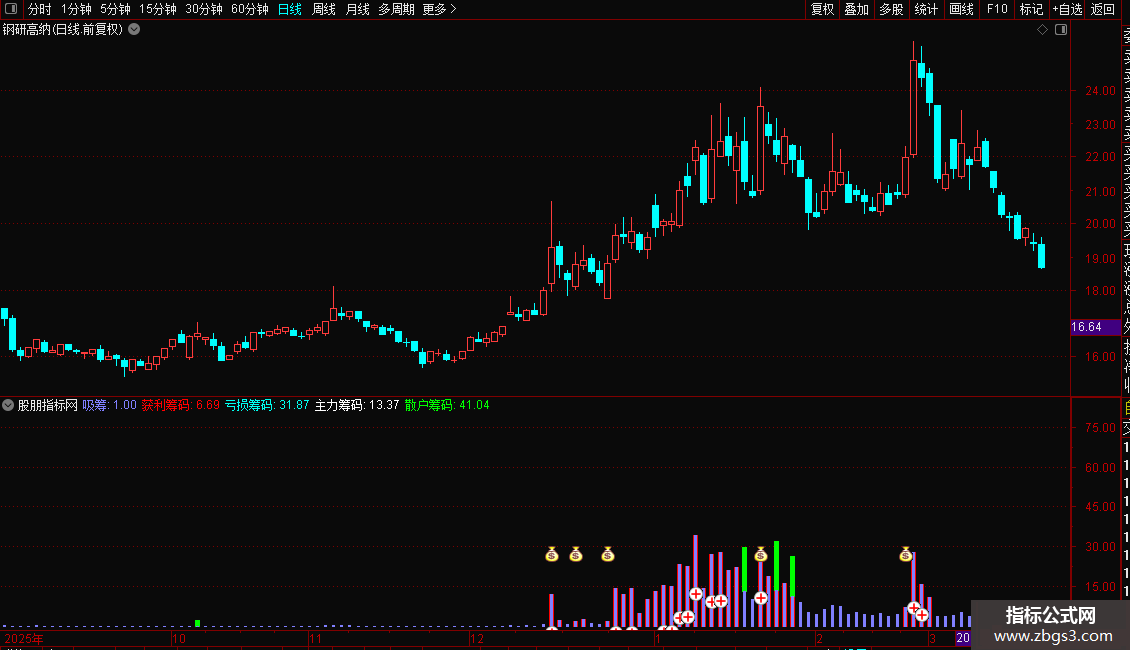Open 画线 drawing tools
1130x650 pixels.
pos(961,9)
